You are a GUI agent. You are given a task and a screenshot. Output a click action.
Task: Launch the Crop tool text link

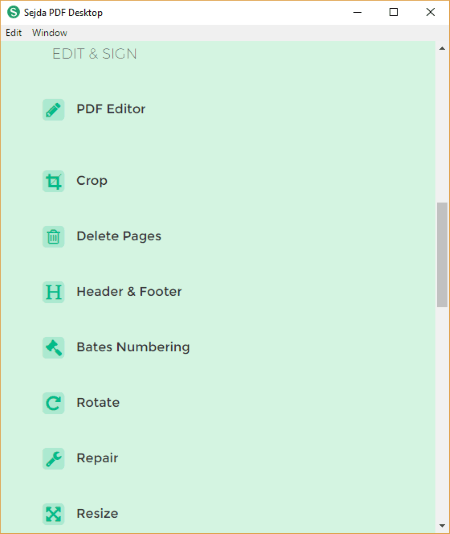tap(92, 181)
